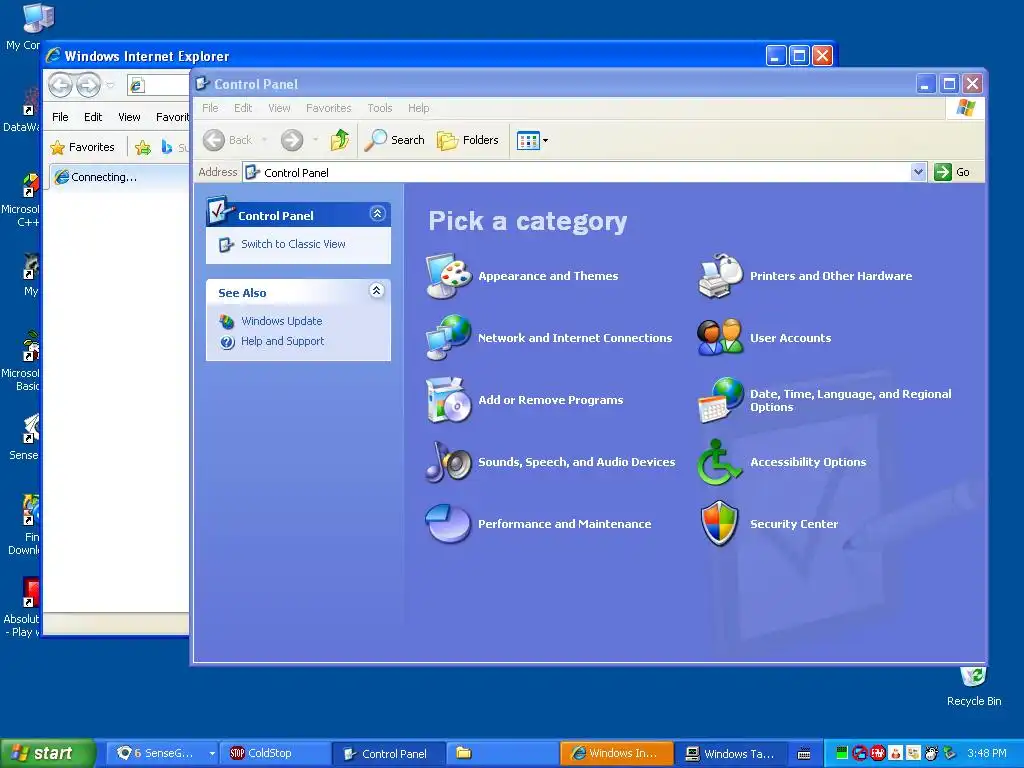The height and width of the screenshot is (768, 1024).
Task: Click the Windows Update icon in See Also
Action: tap(227, 321)
